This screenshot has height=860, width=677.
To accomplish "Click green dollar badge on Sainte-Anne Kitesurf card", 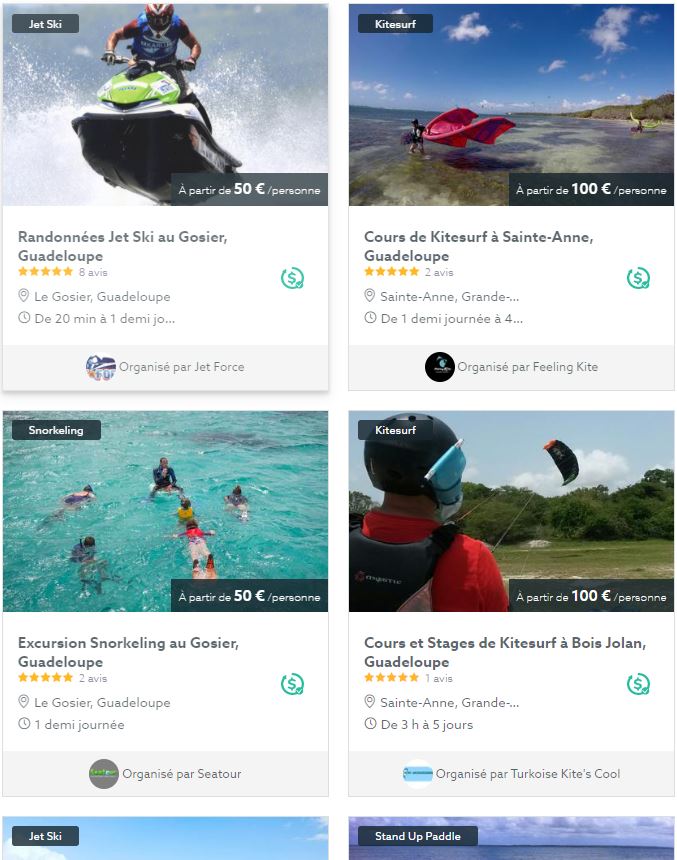I will coord(638,278).
